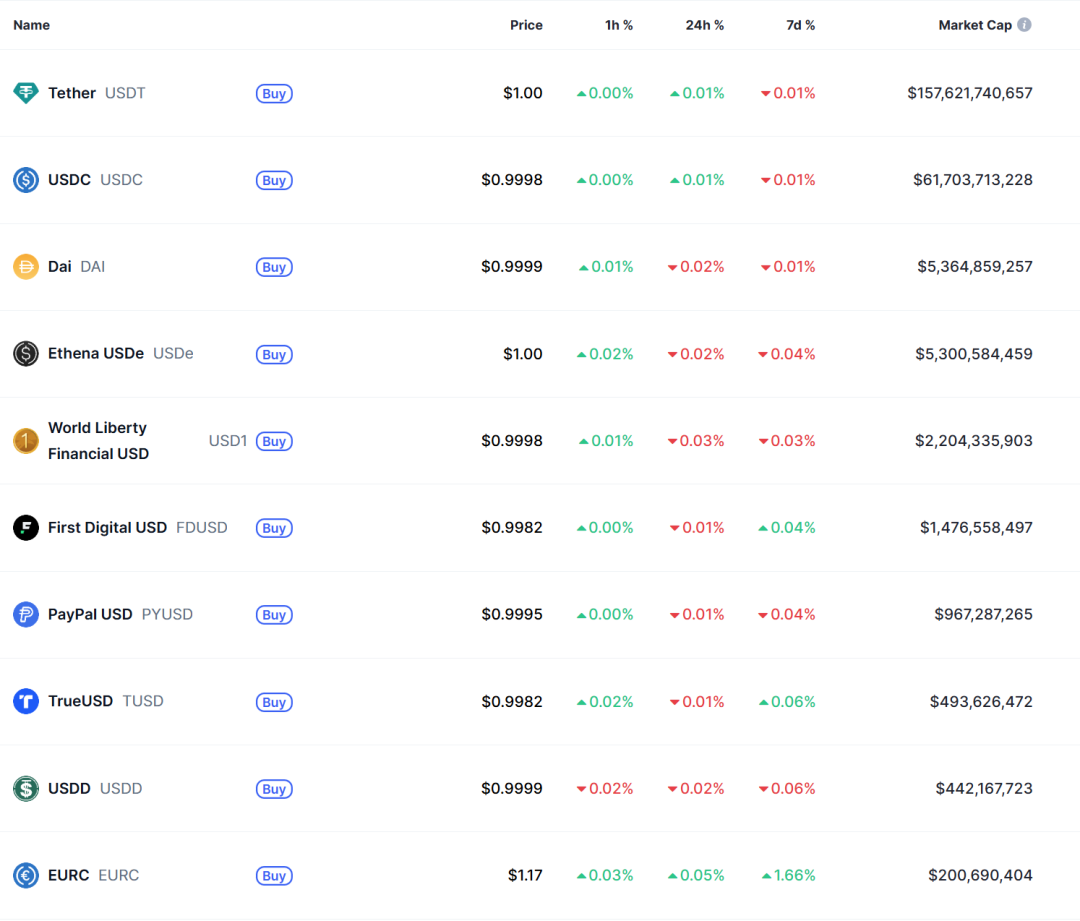
Task: Open the Dai coin page
Action: pyautogui.click(x=60, y=267)
